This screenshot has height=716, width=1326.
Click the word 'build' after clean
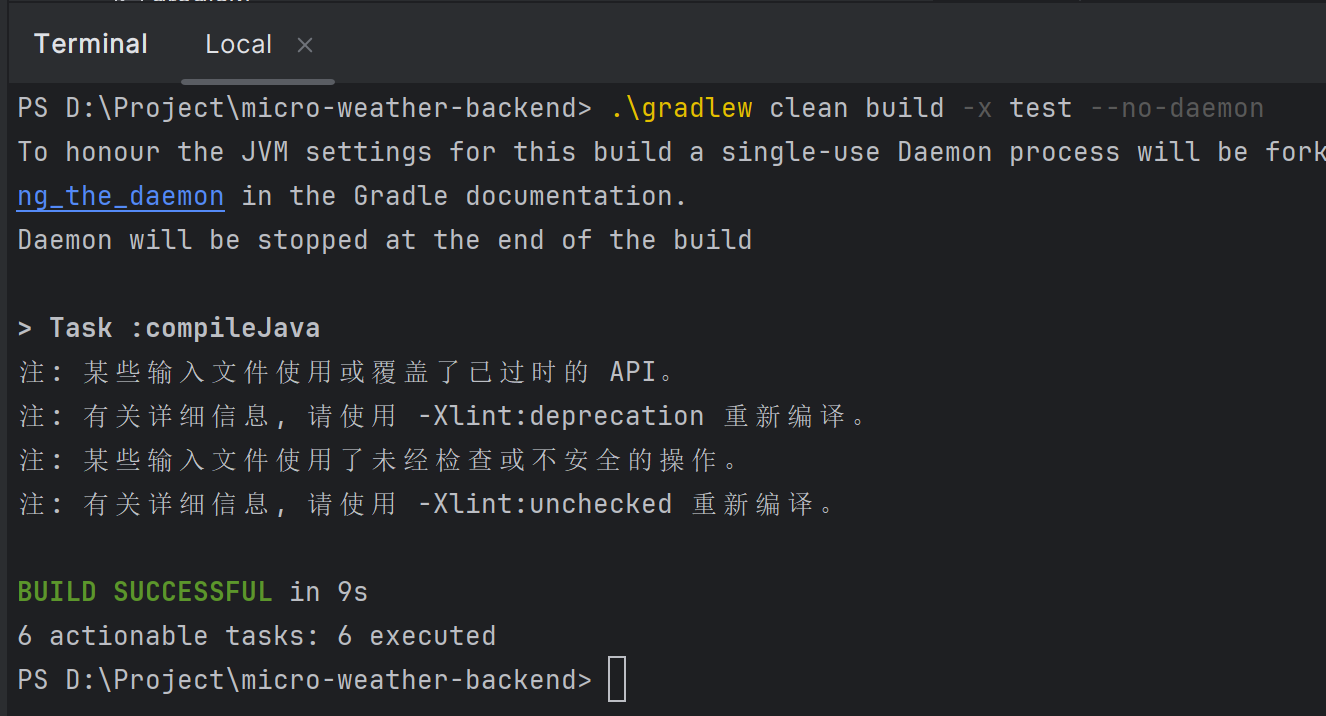click(904, 108)
